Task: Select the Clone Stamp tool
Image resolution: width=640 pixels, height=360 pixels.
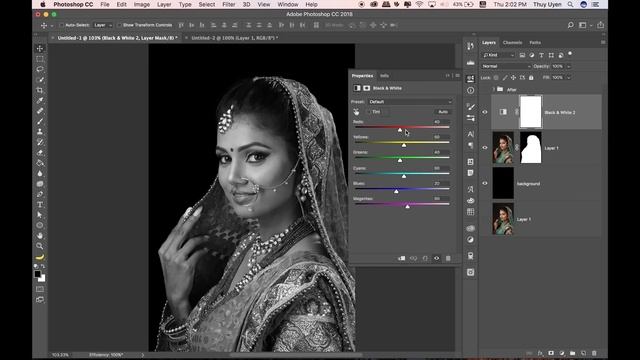Action: click(x=40, y=132)
